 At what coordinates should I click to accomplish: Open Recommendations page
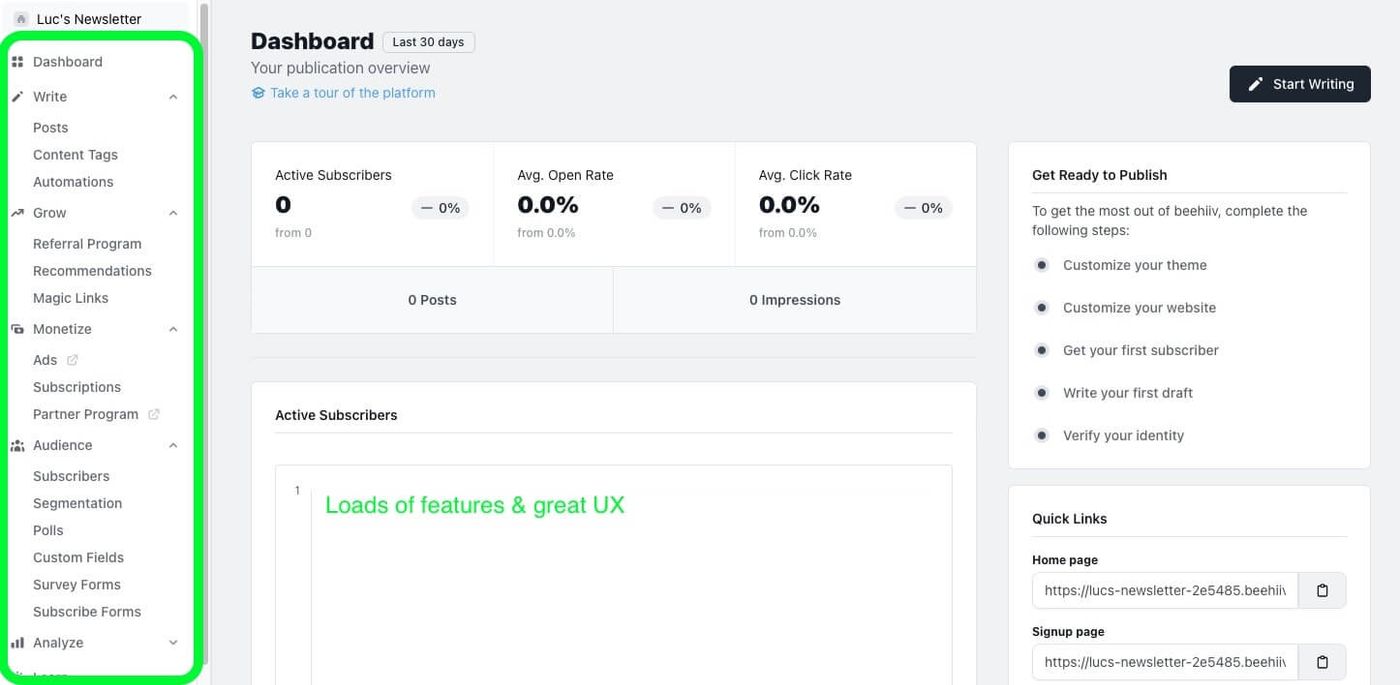(x=92, y=271)
